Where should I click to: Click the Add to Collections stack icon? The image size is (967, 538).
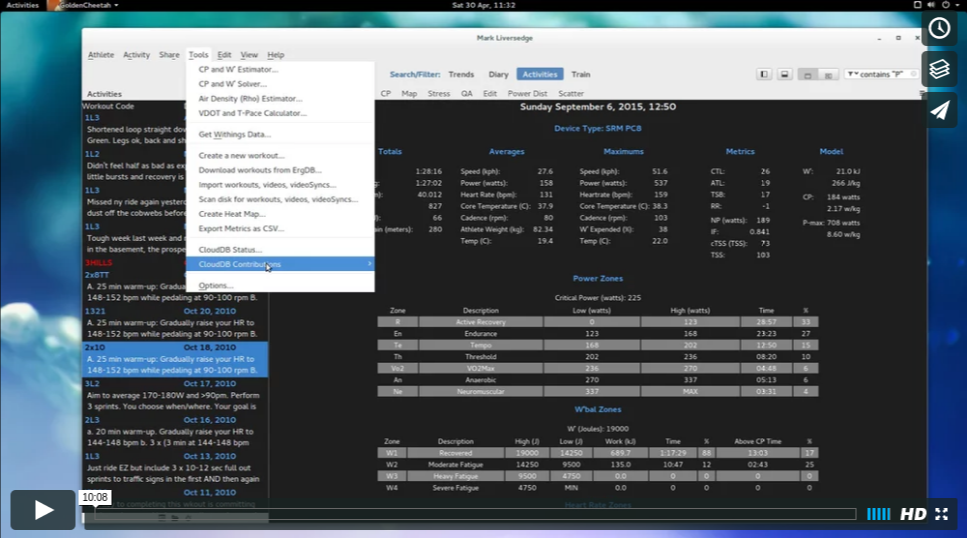[x=939, y=69]
